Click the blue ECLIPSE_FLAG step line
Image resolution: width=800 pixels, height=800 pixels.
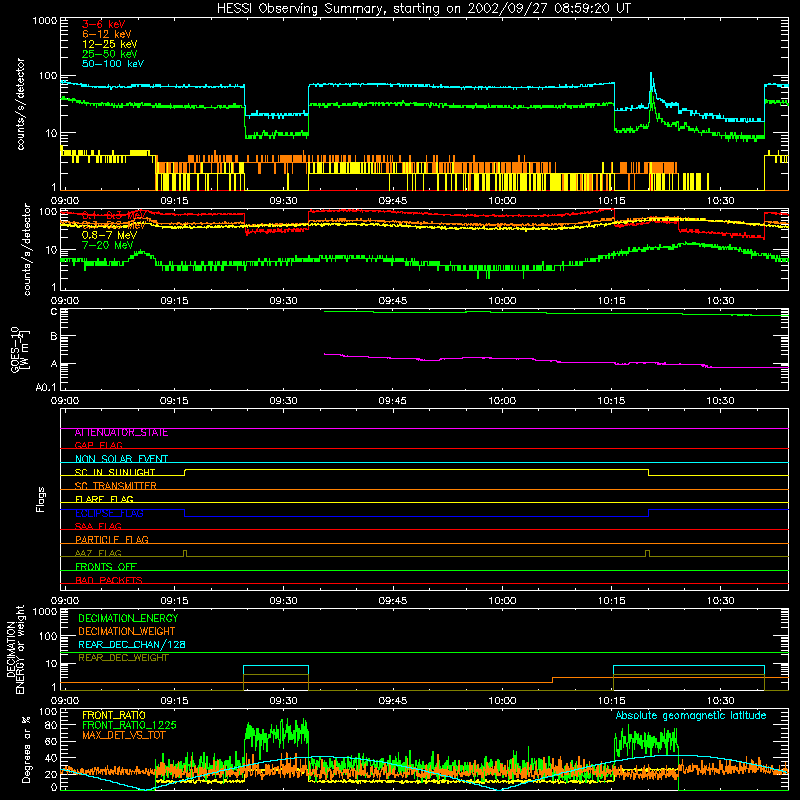pyautogui.click(x=416, y=516)
